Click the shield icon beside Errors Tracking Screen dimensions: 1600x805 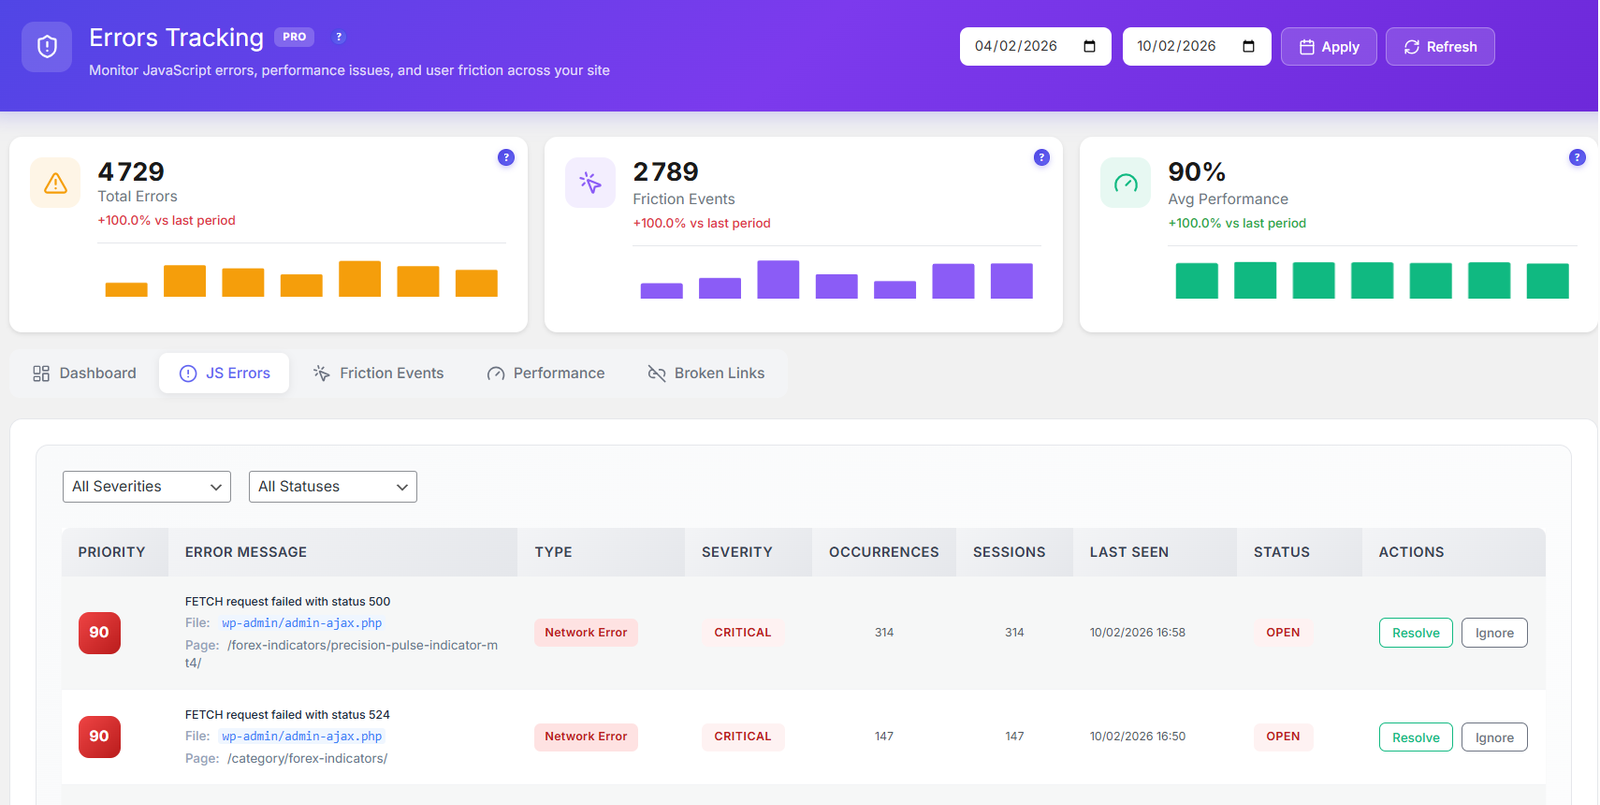pyautogui.click(x=47, y=47)
